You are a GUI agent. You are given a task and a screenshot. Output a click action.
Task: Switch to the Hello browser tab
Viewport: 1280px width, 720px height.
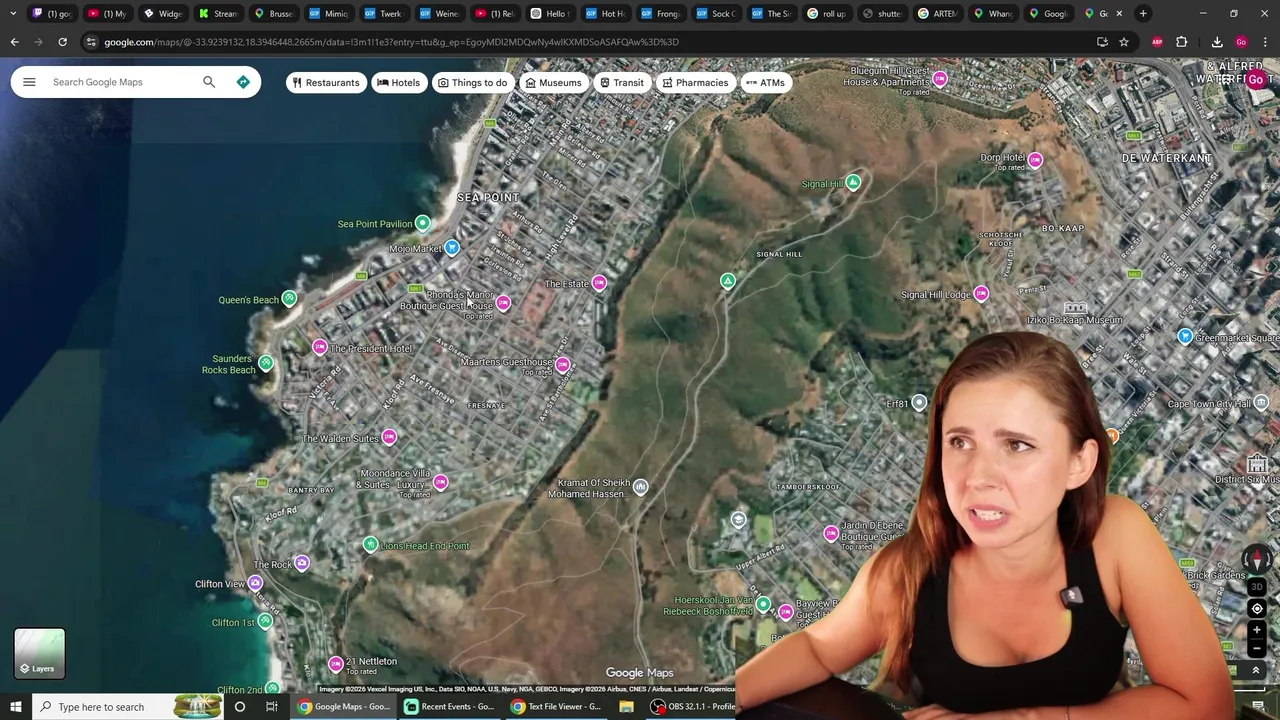coord(549,13)
